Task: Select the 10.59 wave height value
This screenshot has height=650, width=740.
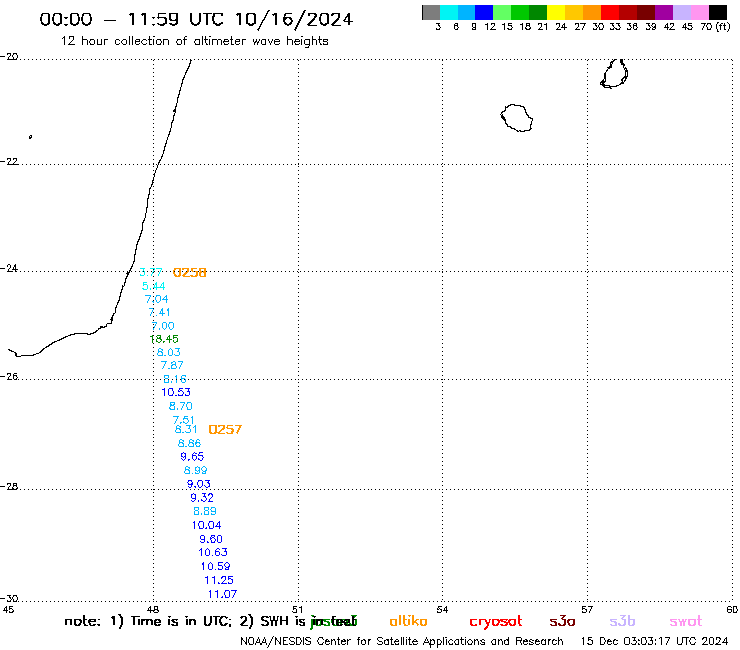Action: click(215, 566)
